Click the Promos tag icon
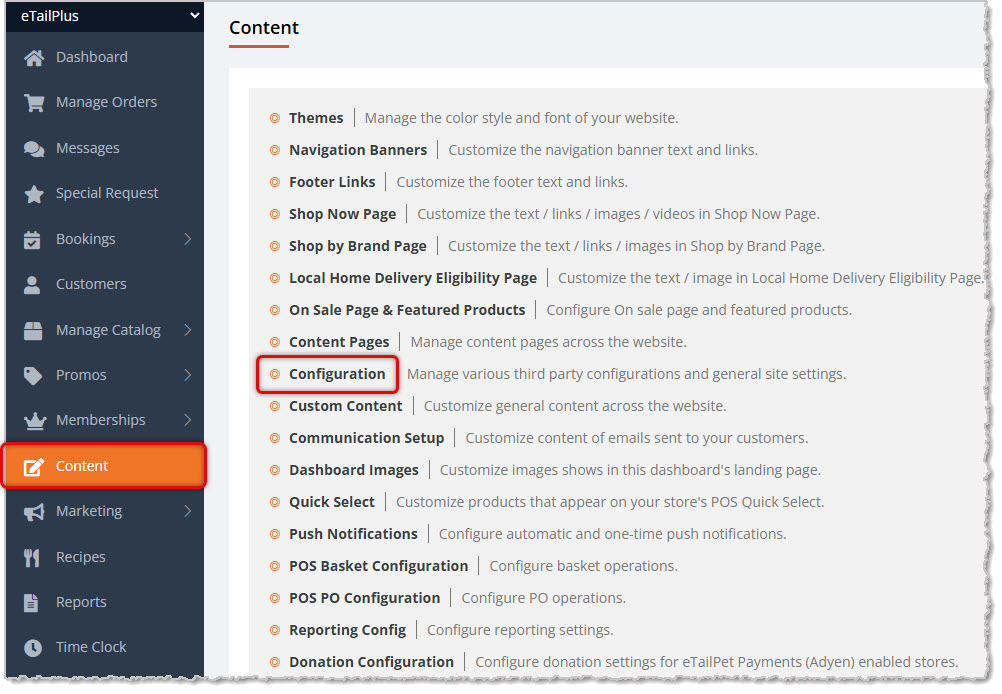This screenshot has width=1002, height=694. coord(33,376)
